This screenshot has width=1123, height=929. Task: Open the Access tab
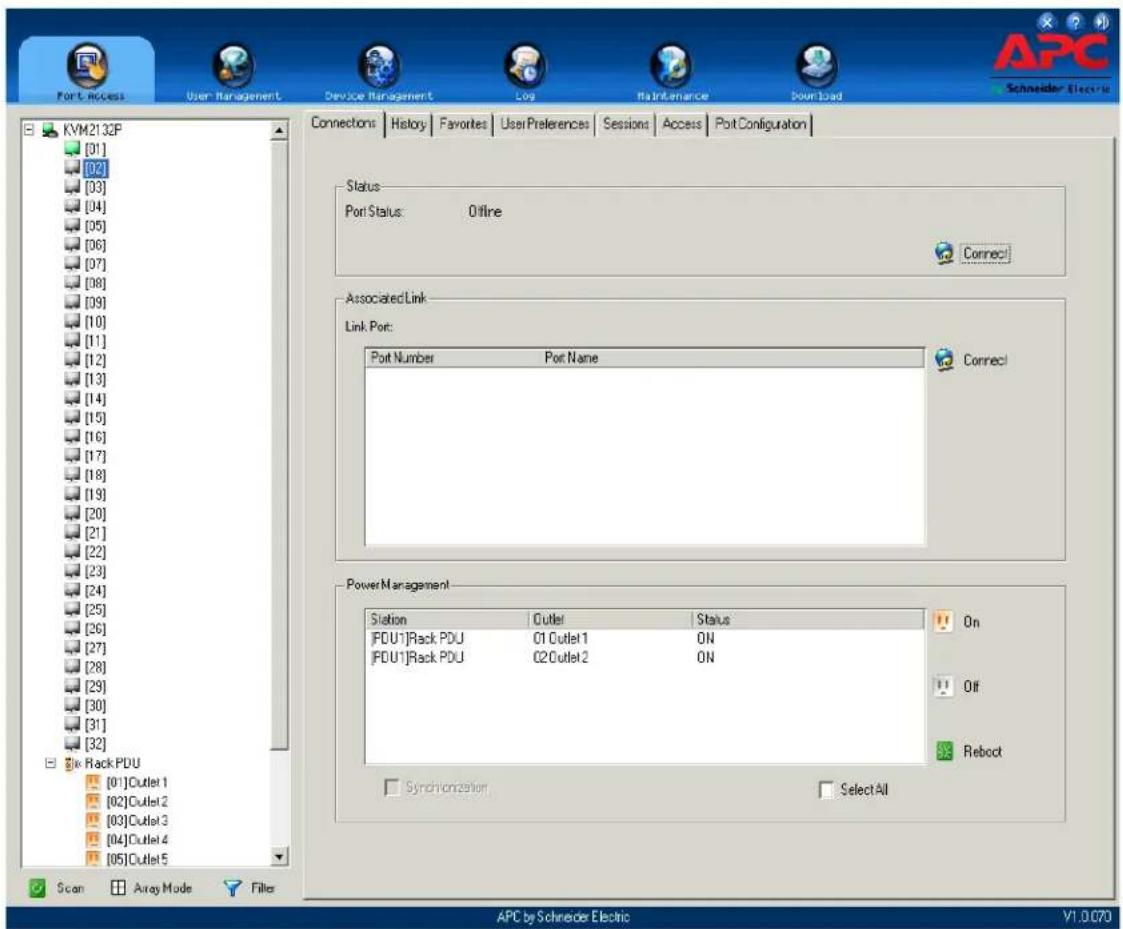682,124
